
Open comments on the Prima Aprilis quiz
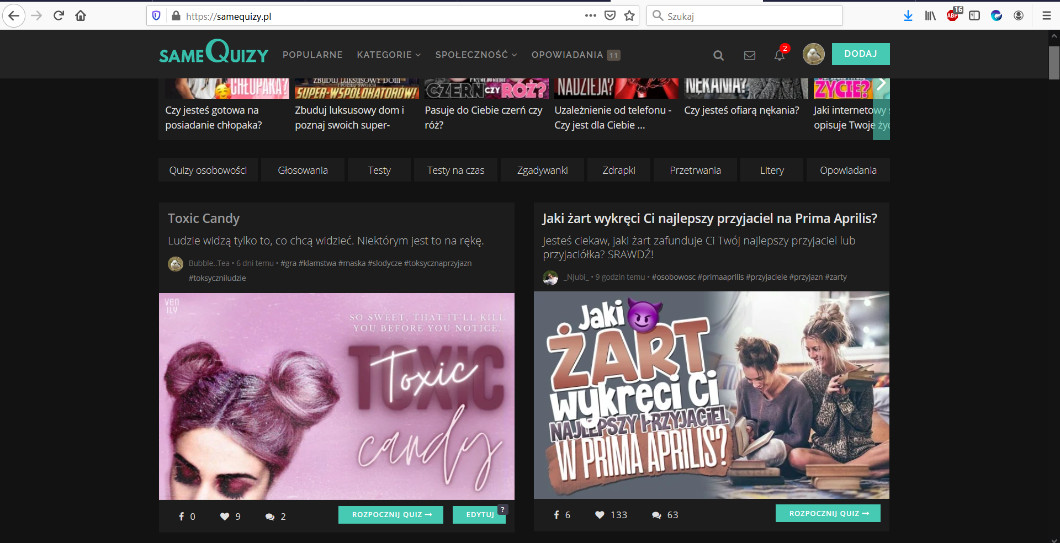657,515
